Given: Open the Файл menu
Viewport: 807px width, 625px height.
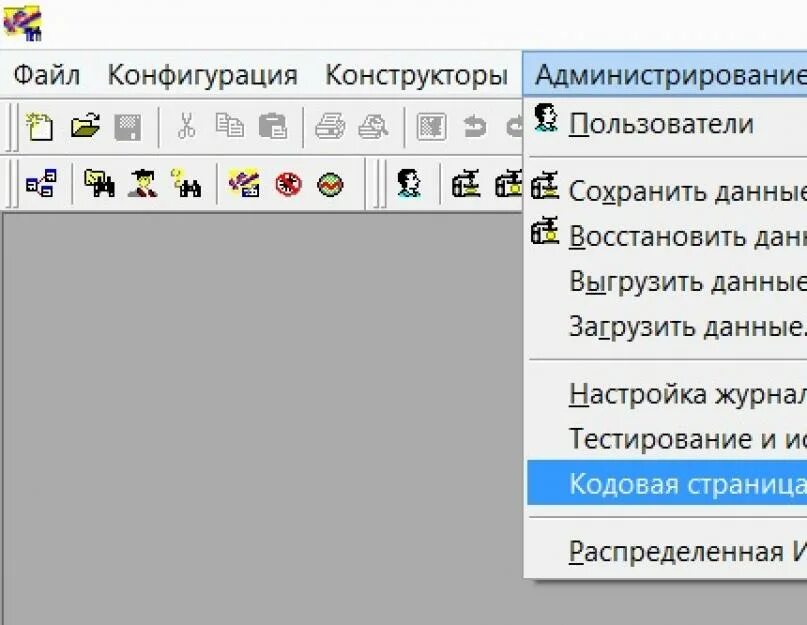Looking at the screenshot, I should (47, 75).
